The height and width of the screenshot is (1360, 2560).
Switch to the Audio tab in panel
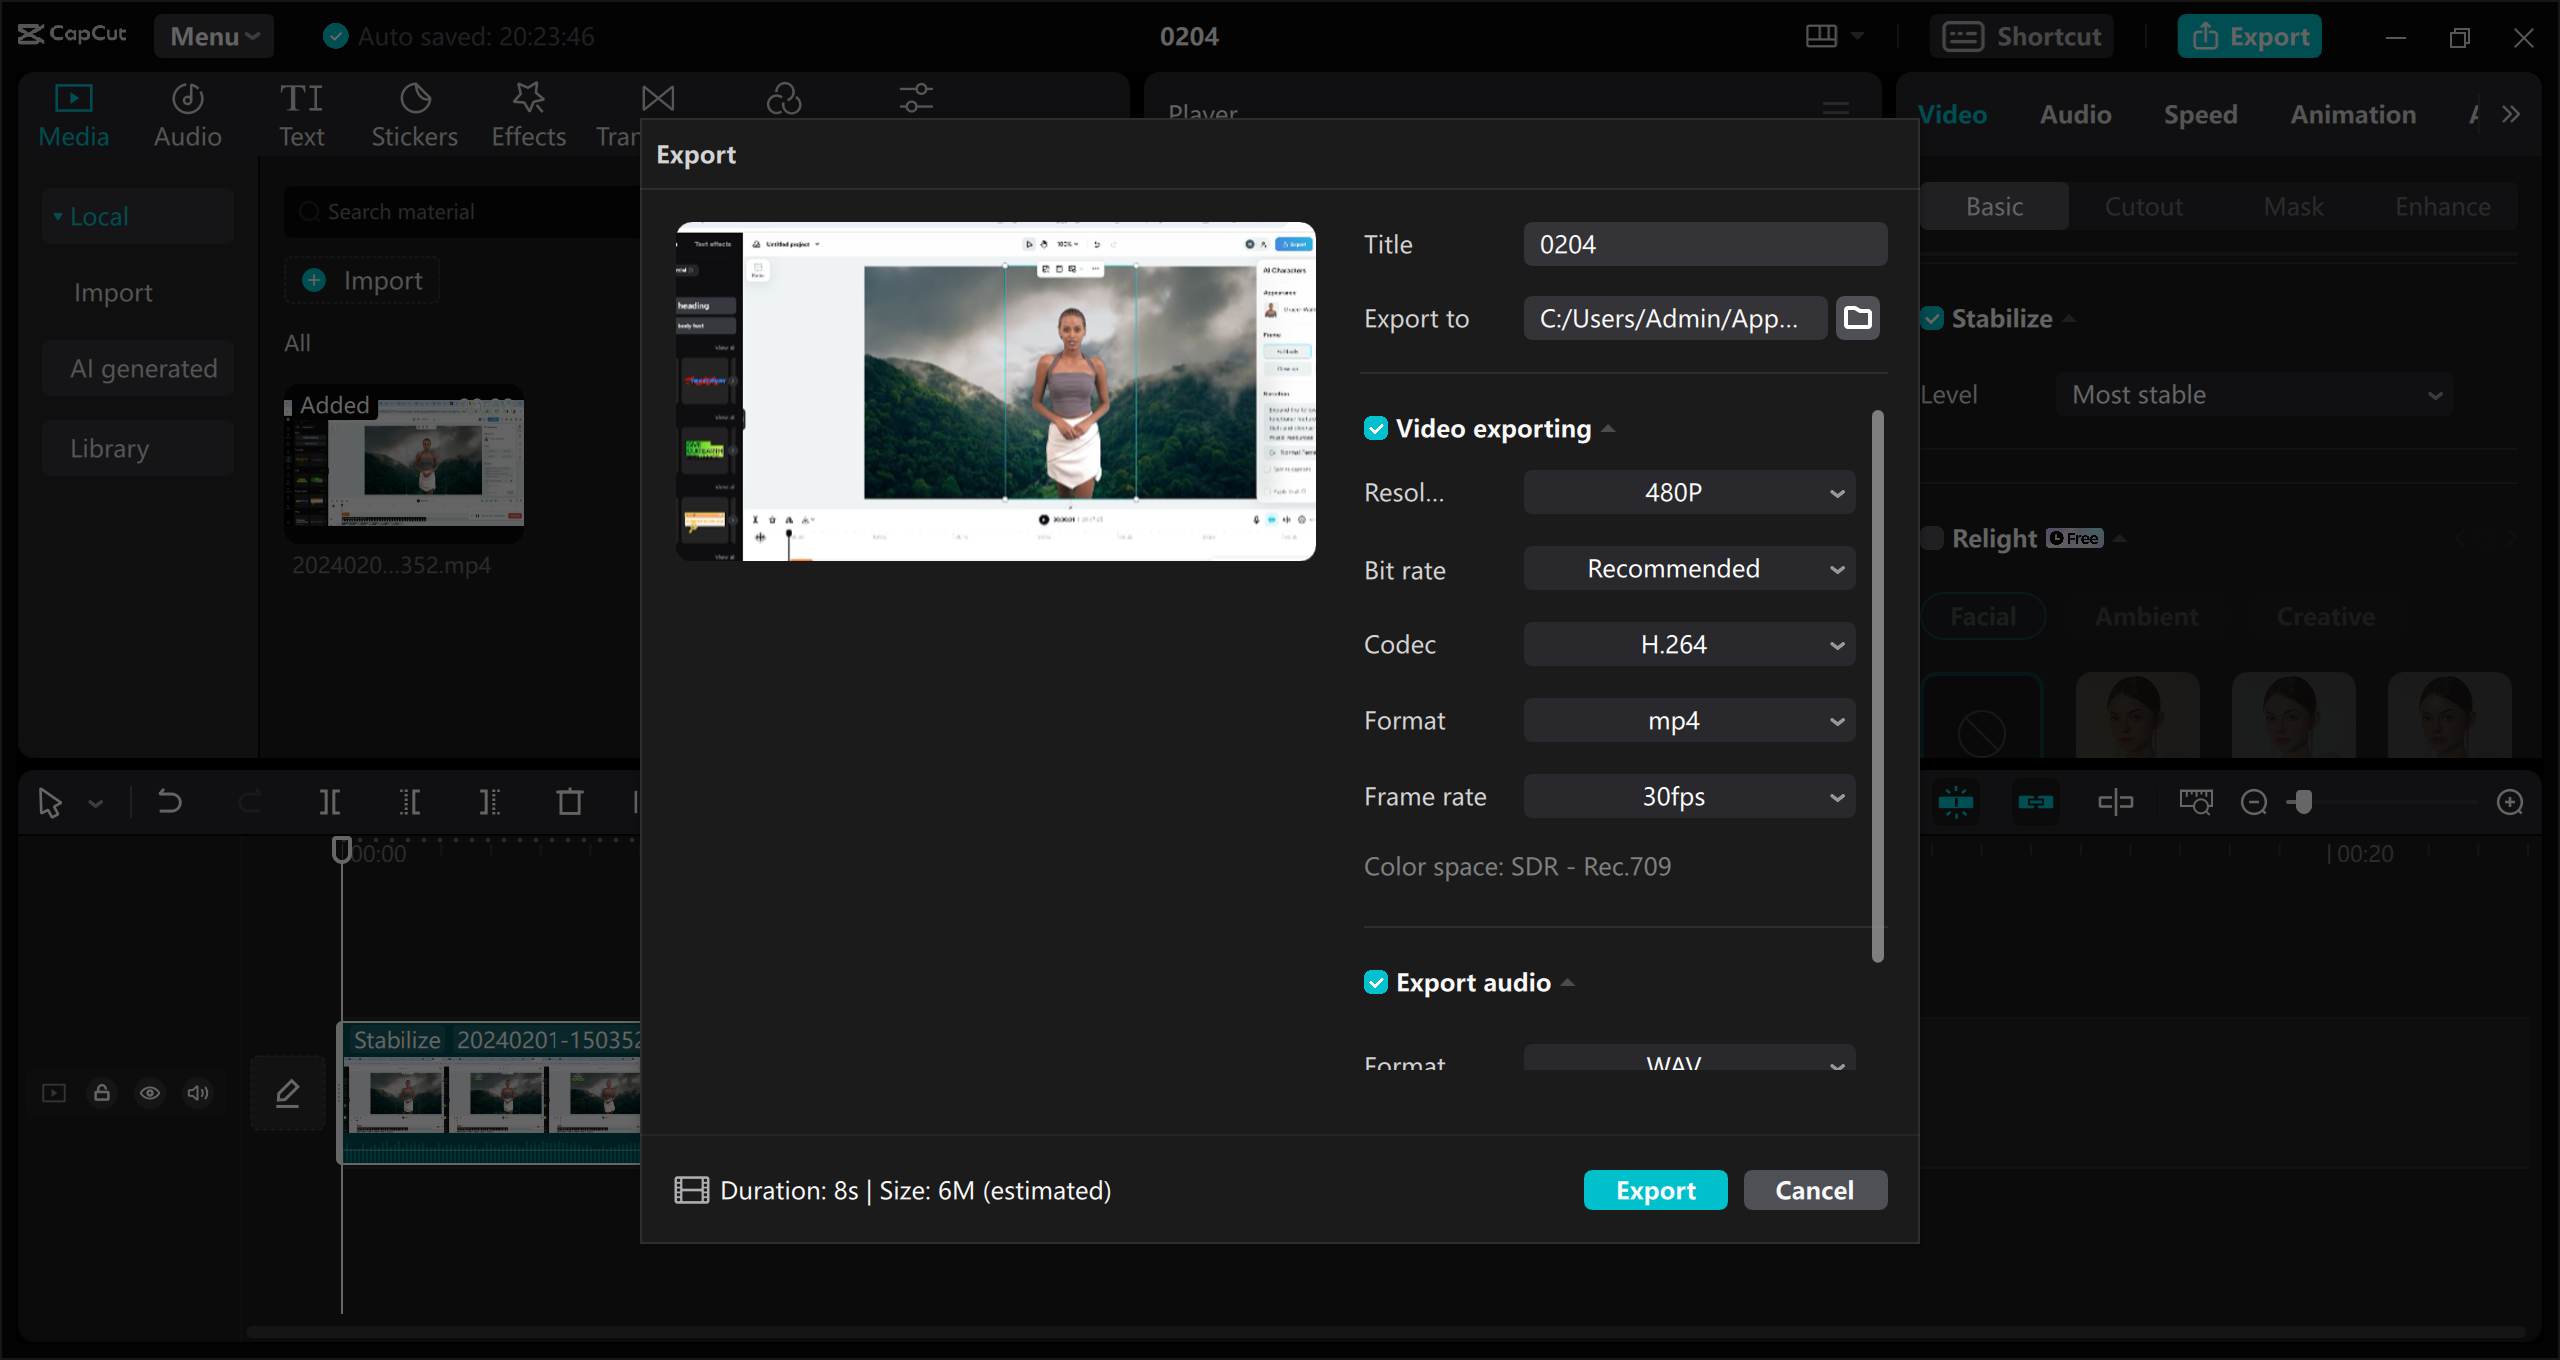point(2074,113)
